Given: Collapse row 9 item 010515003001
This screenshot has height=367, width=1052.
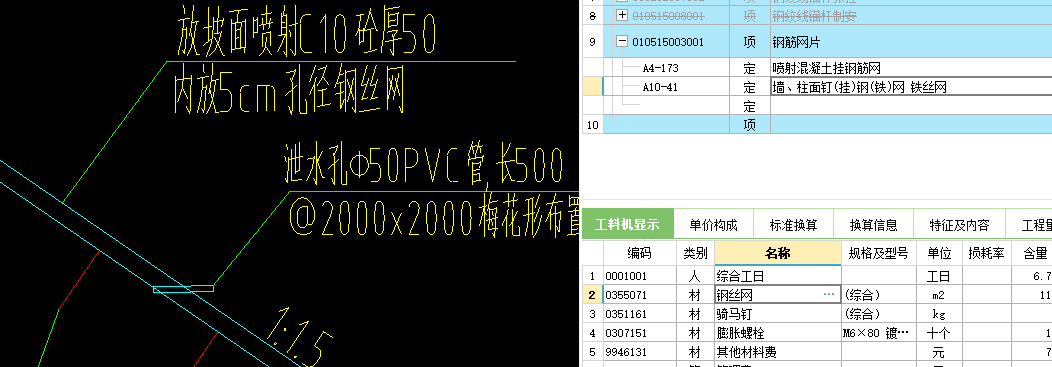Looking at the screenshot, I should [x=621, y=42].
